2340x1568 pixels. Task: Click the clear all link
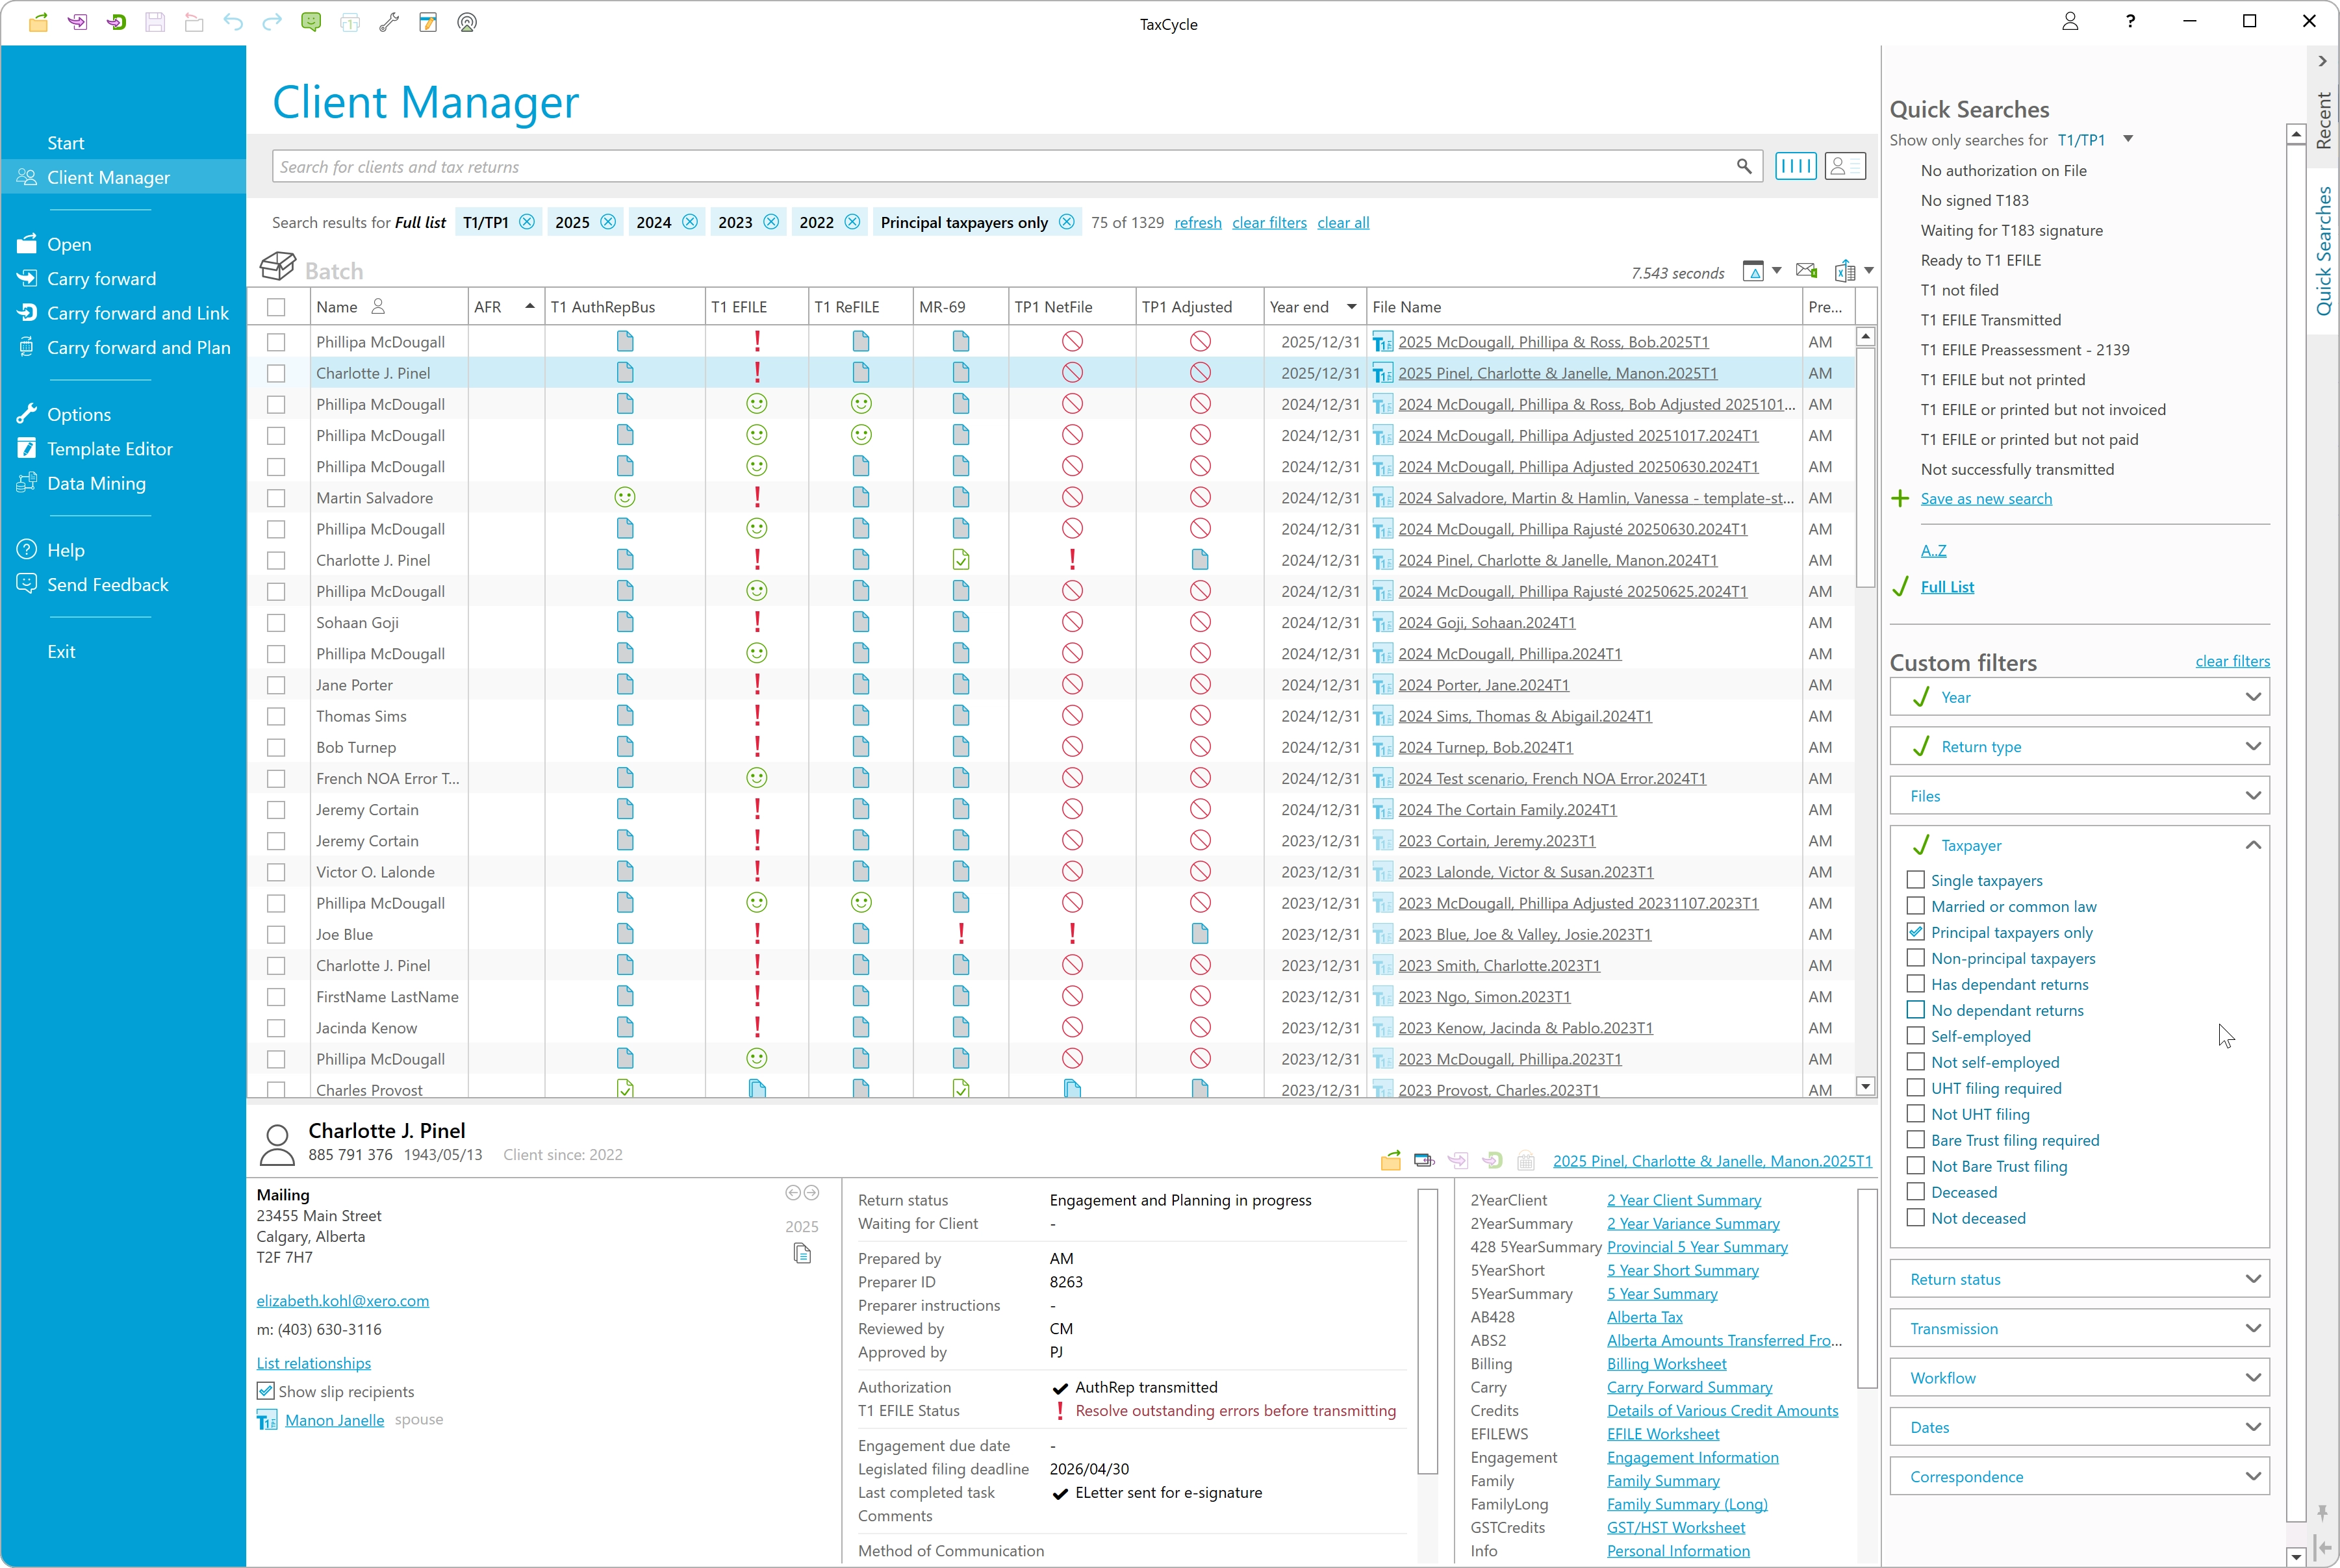point(1342,222)
